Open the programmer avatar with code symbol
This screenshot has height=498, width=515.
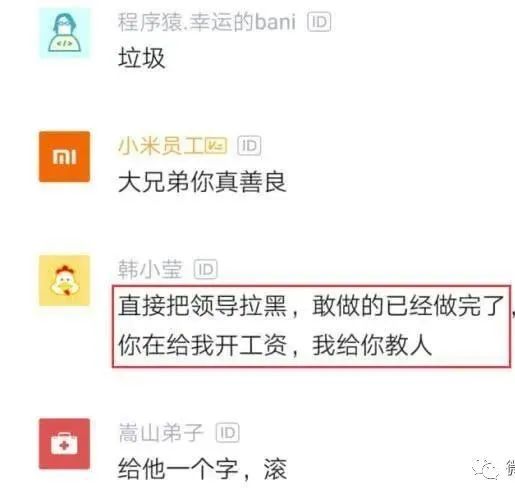click(64, 33)
